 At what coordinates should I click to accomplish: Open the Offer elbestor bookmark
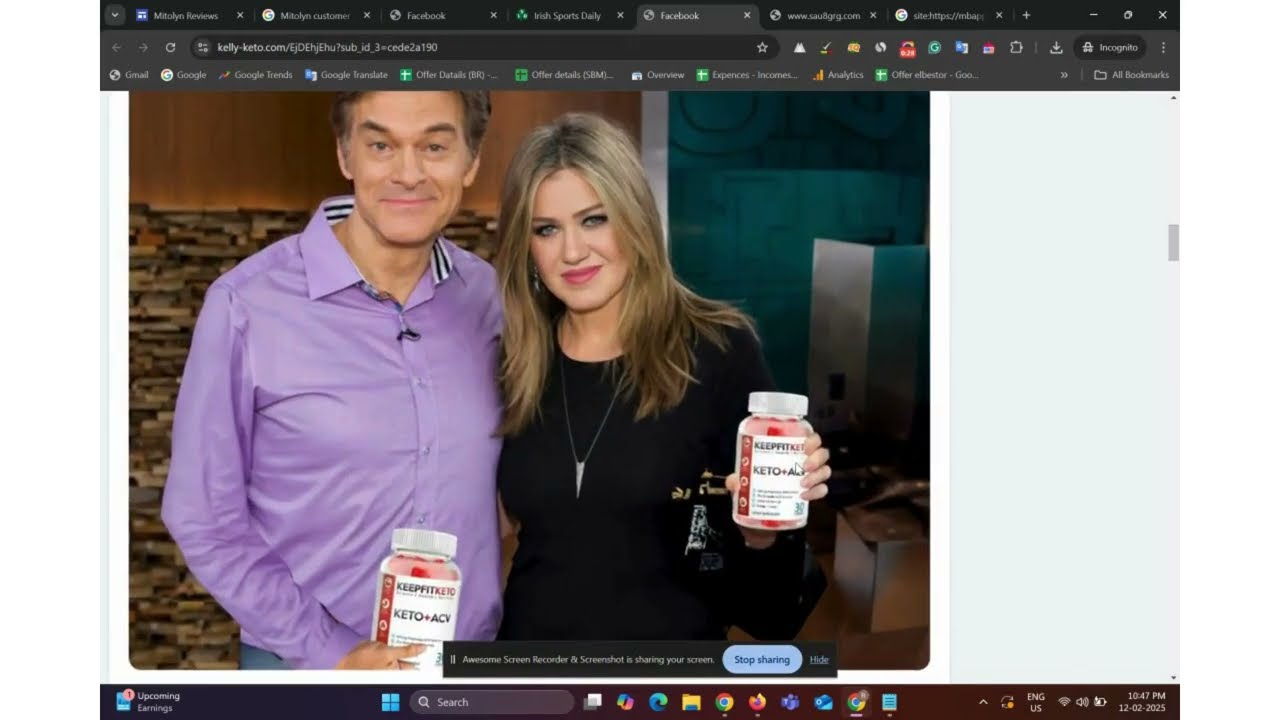point(927,75)
